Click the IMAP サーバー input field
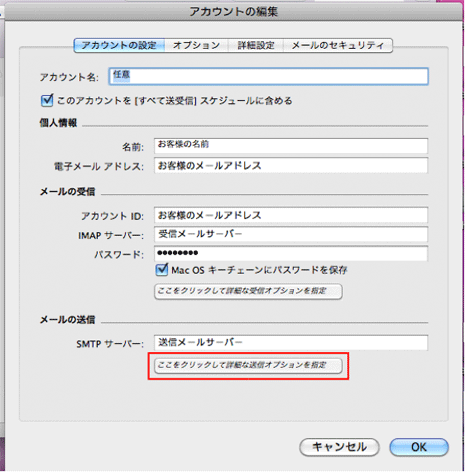The width and height of the screenshot is (465, 472). coord(291,234)
